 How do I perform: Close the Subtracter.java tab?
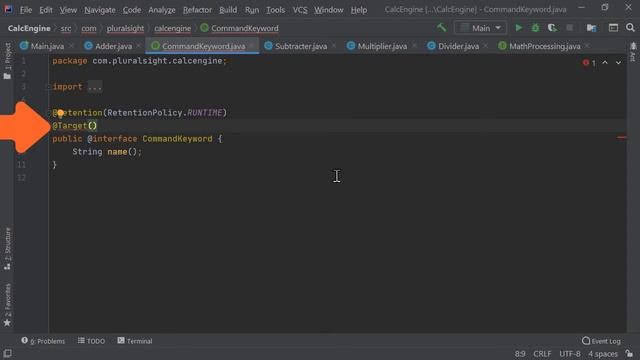(x=334, y=46)
